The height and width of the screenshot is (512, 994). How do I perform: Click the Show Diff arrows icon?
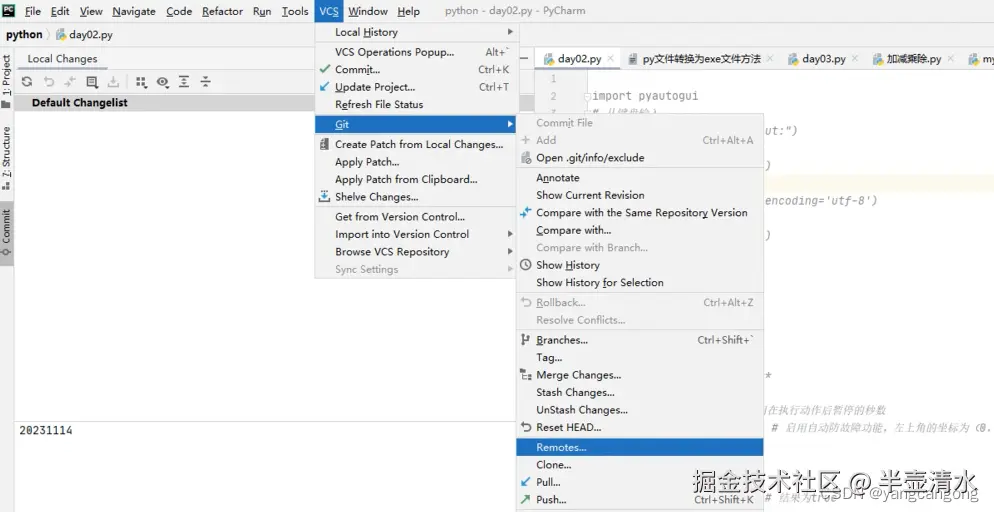pyautogui.click(x=70, y=82)
